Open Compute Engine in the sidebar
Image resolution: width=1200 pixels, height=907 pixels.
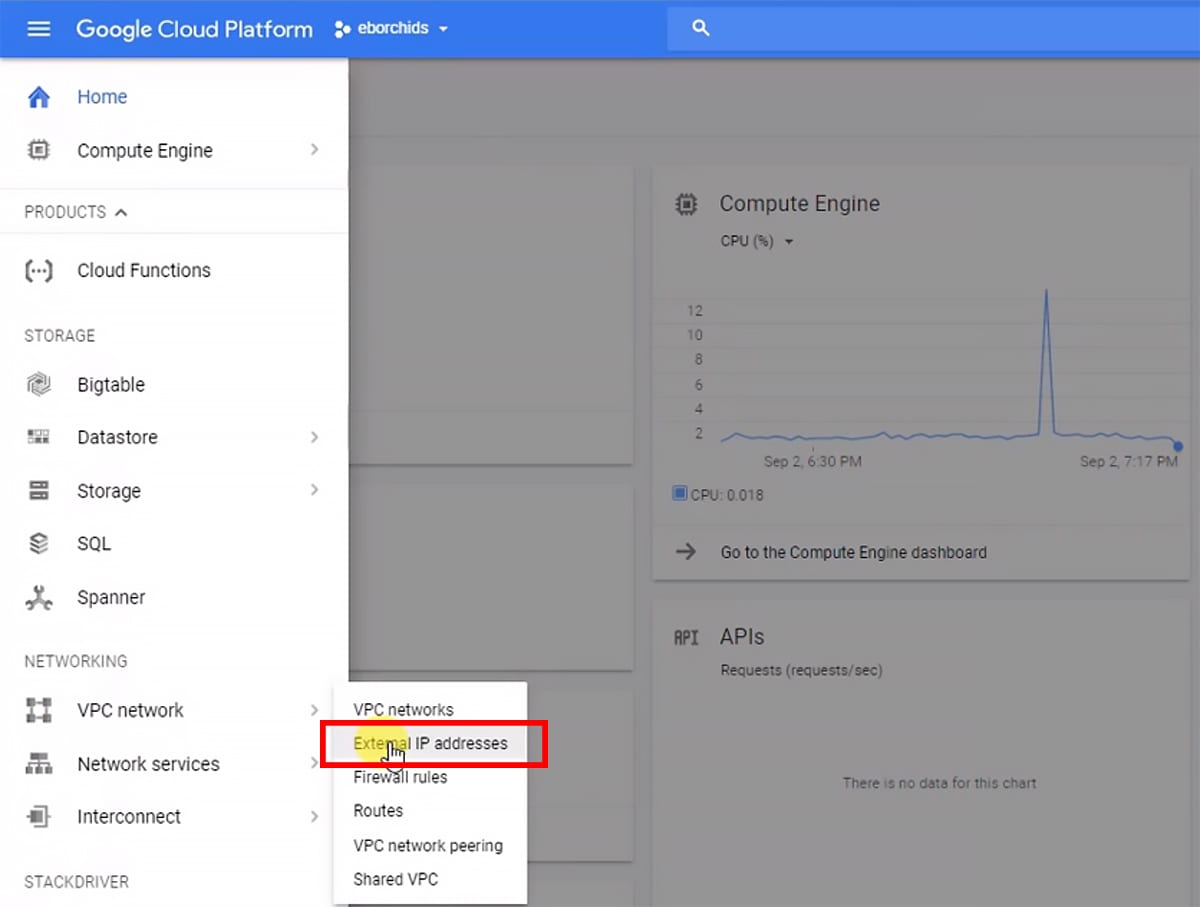coord(145,151)
